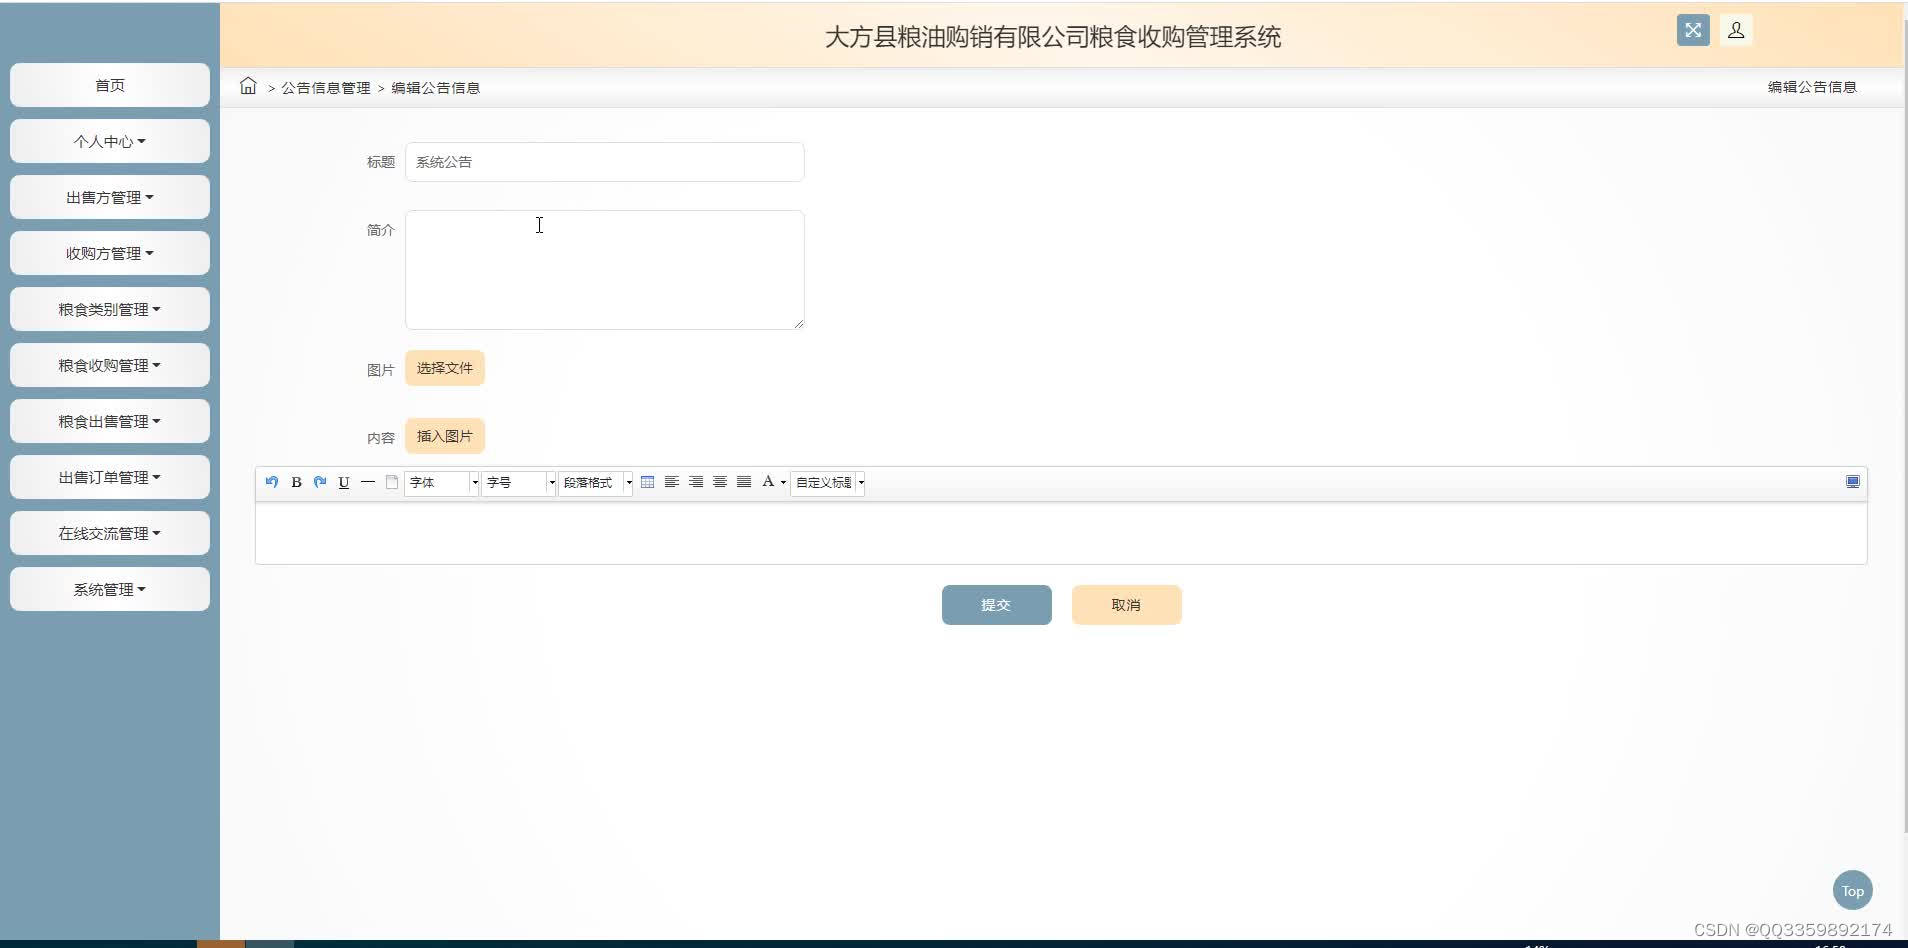The height and width of the screenshot is (948, 1908).
Task: Toggle editor fullscreen icon at toolbar right
Action: tap(1853, 482)
